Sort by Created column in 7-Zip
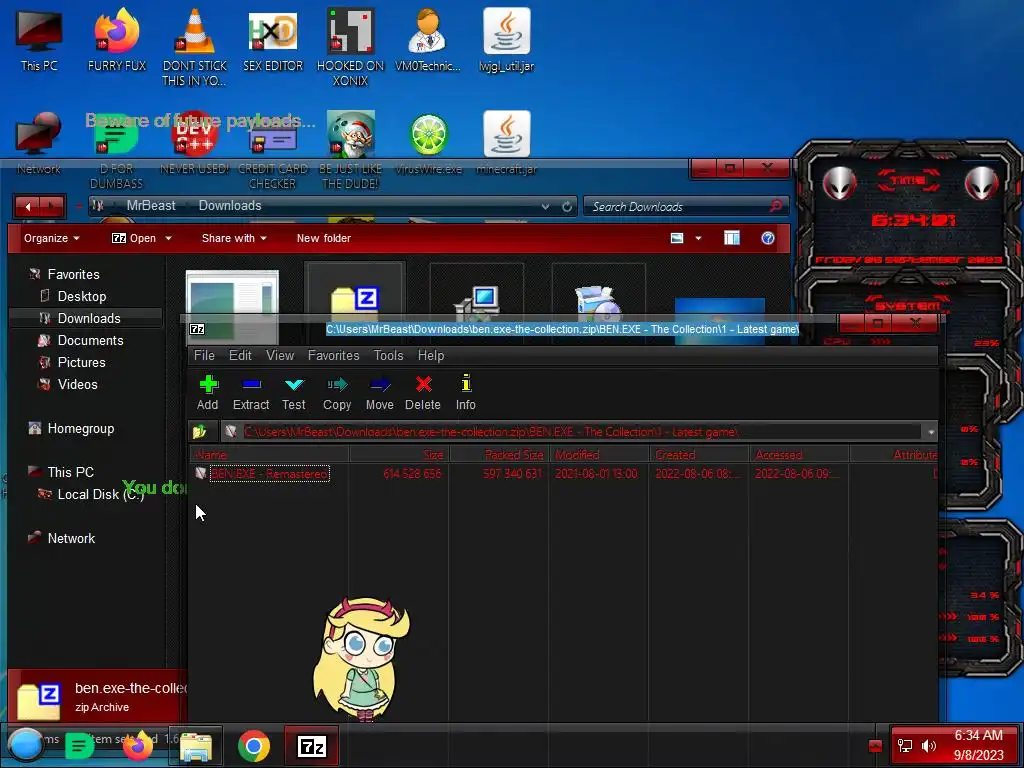The height and width of the screenshot is (768, 1024). click(699, 455)
